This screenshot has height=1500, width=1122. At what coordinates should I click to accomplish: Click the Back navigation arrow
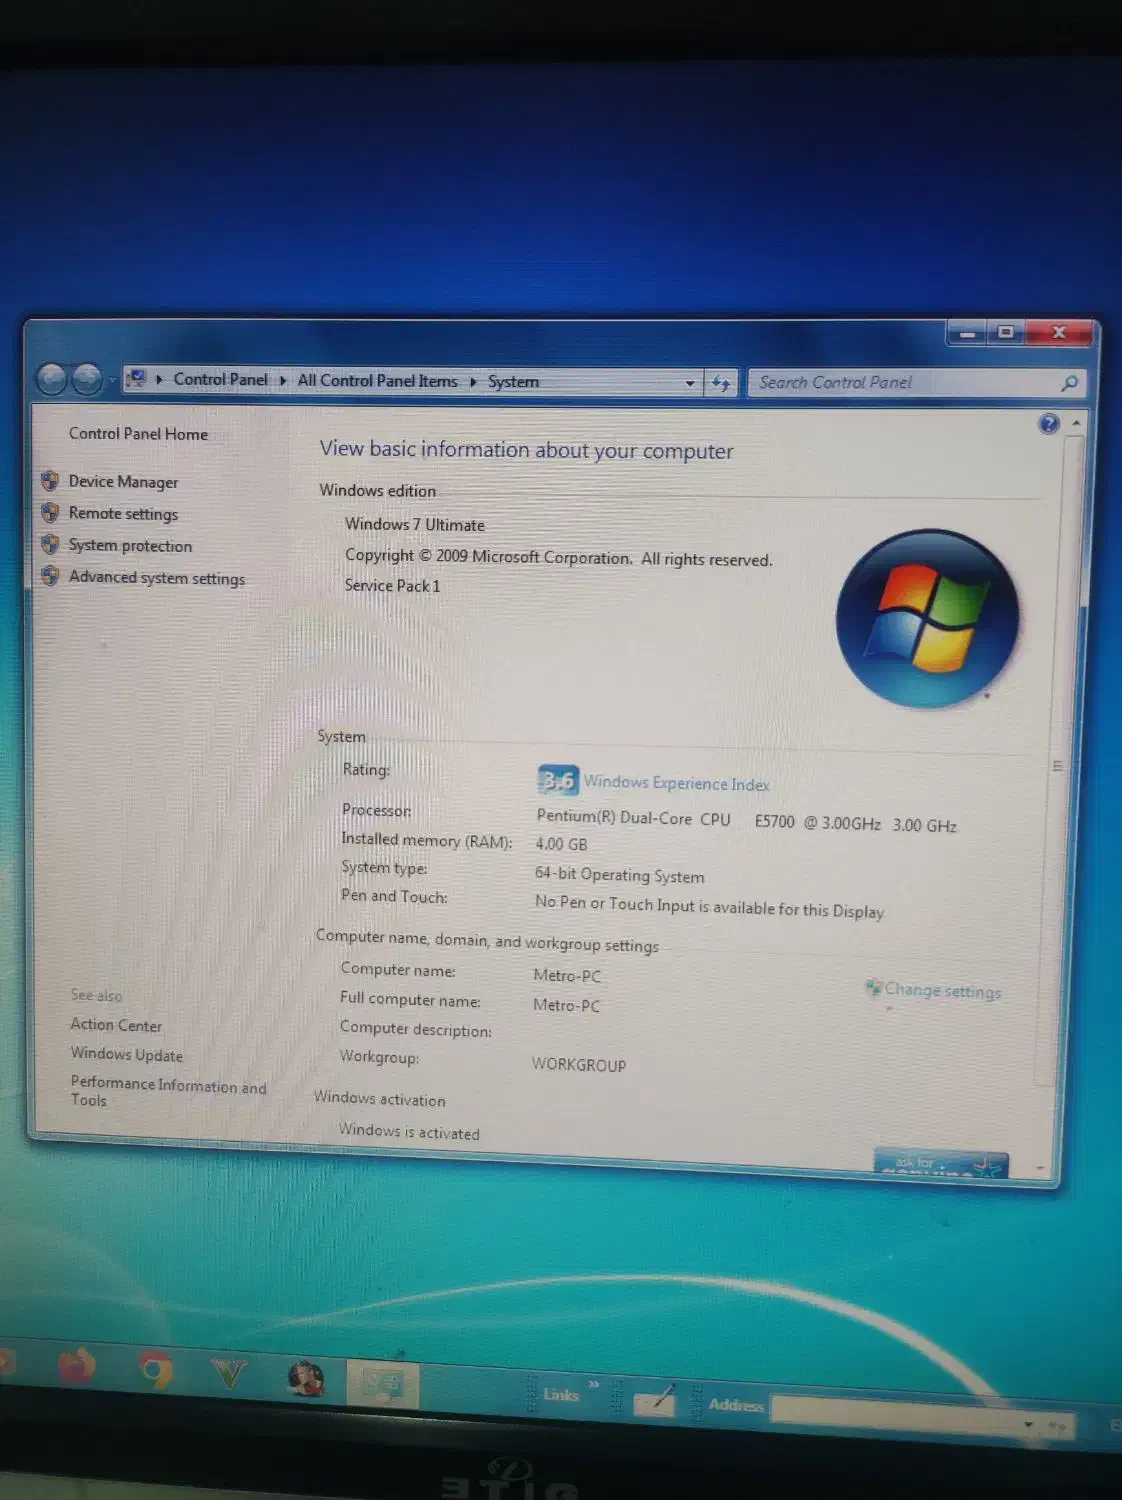coord(52,379)
